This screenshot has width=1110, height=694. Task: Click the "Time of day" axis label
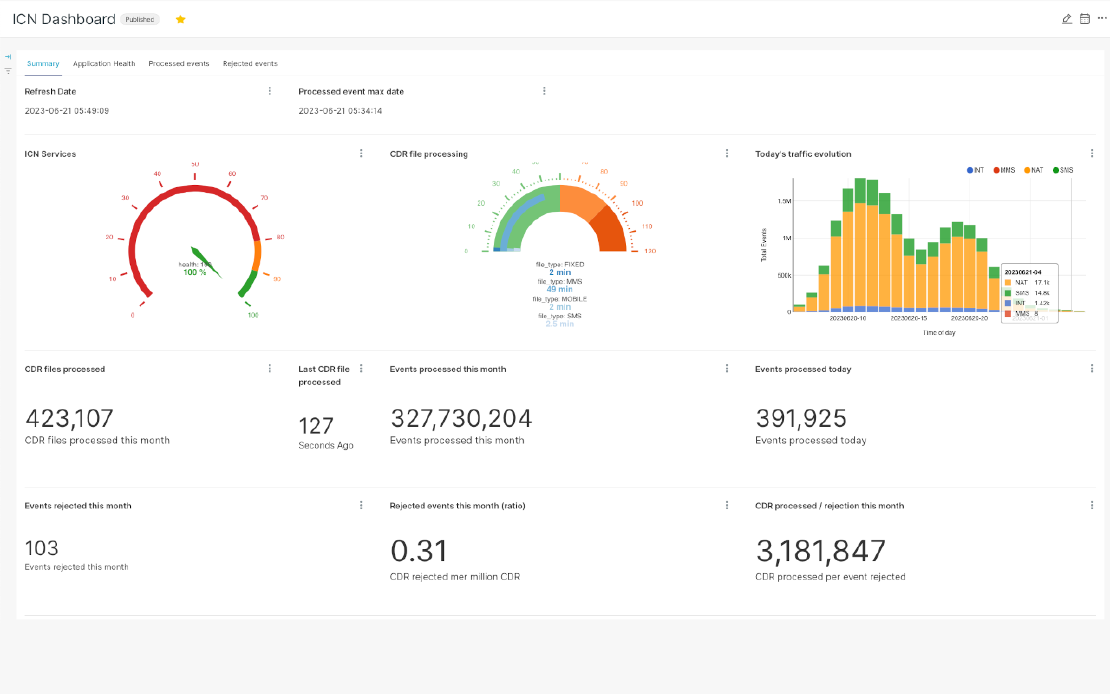coord(939,333)
